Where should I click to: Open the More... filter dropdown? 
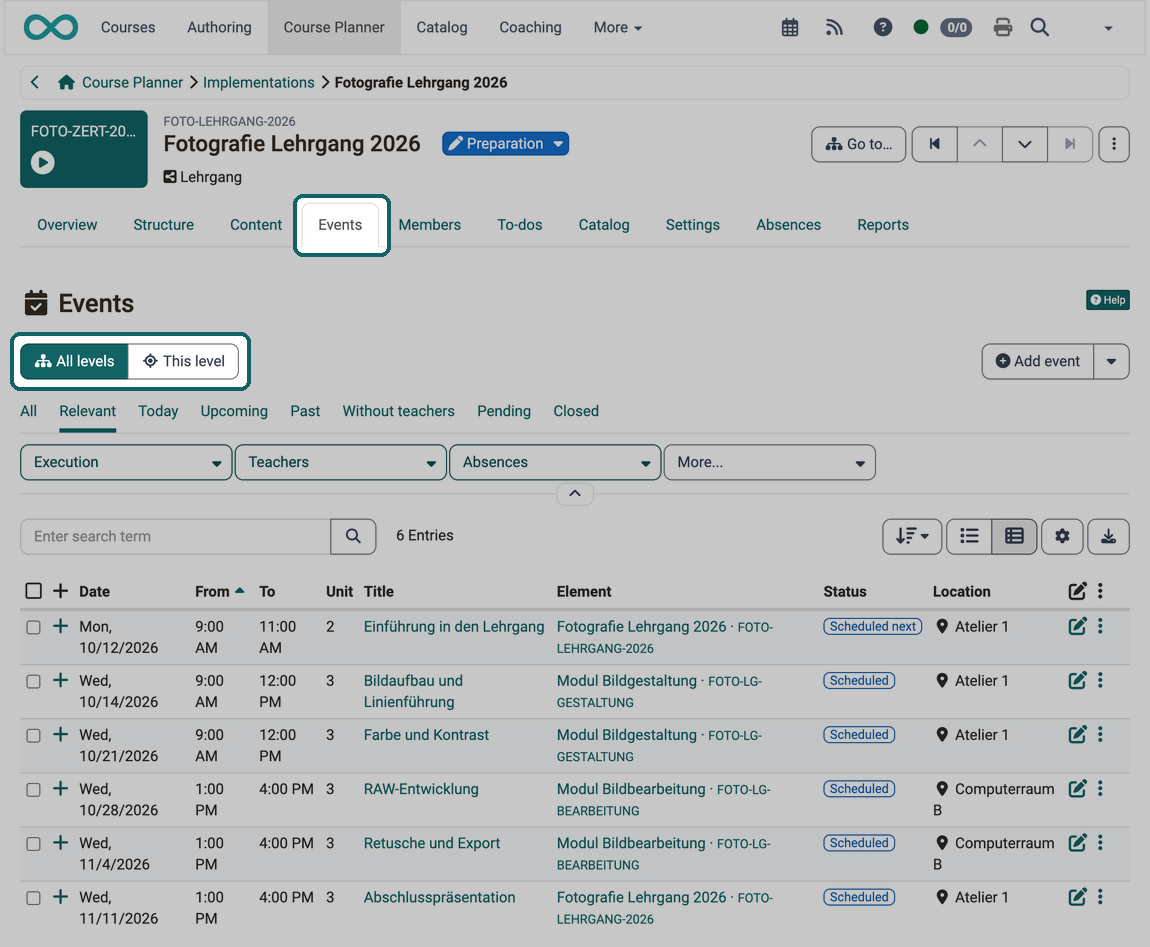click(769, 462)
